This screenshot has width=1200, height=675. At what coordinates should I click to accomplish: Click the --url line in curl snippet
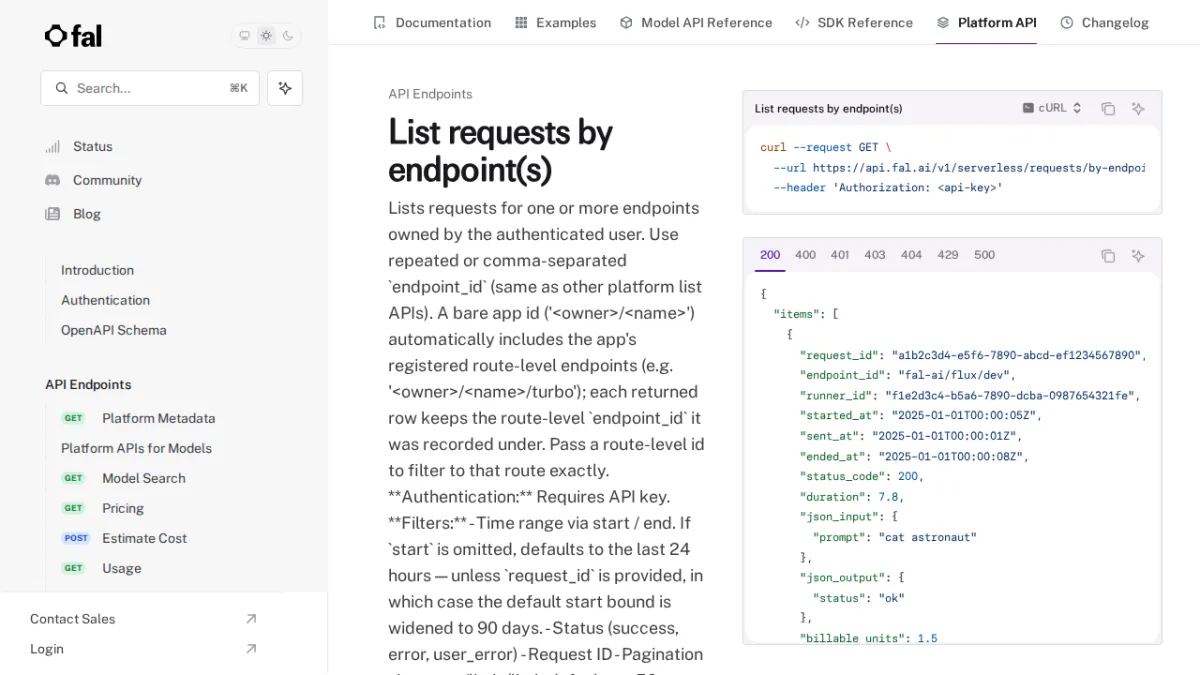coord(959,168)
